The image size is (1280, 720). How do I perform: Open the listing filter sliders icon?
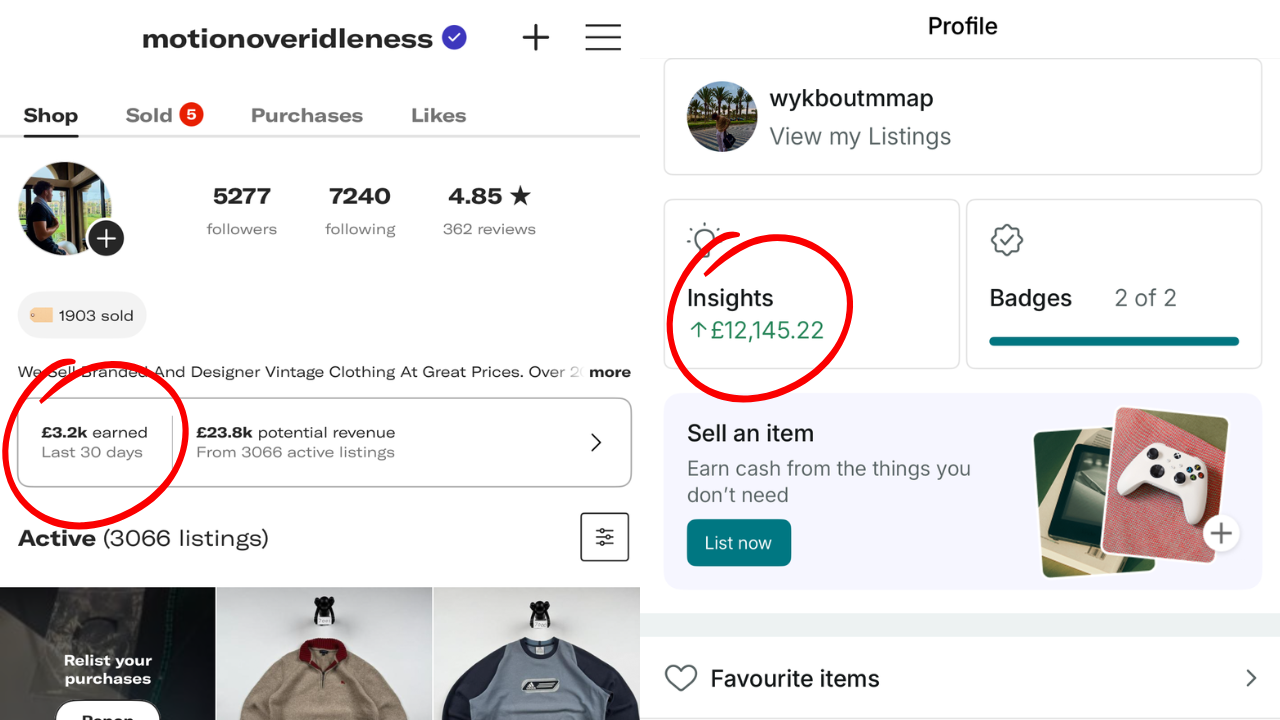605,537
